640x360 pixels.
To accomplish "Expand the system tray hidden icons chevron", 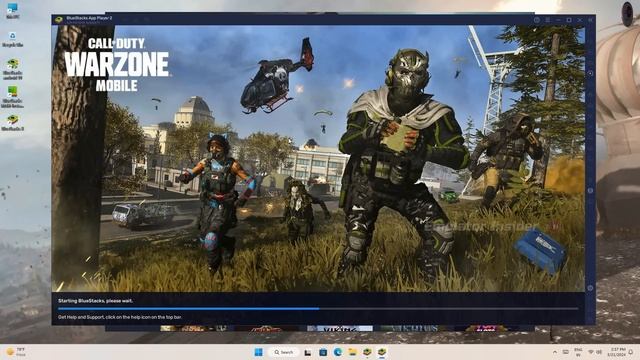I will [x=555, y=352].
